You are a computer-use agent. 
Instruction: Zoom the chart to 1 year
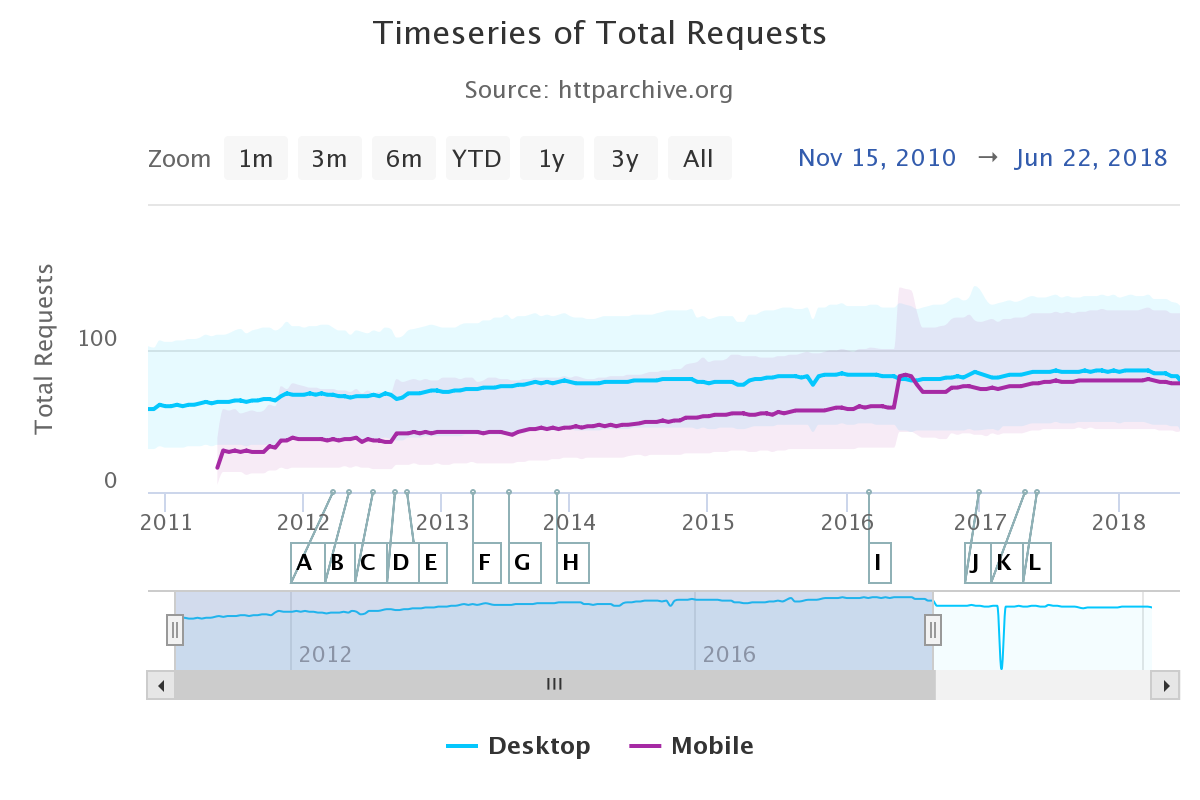(552, 157)
